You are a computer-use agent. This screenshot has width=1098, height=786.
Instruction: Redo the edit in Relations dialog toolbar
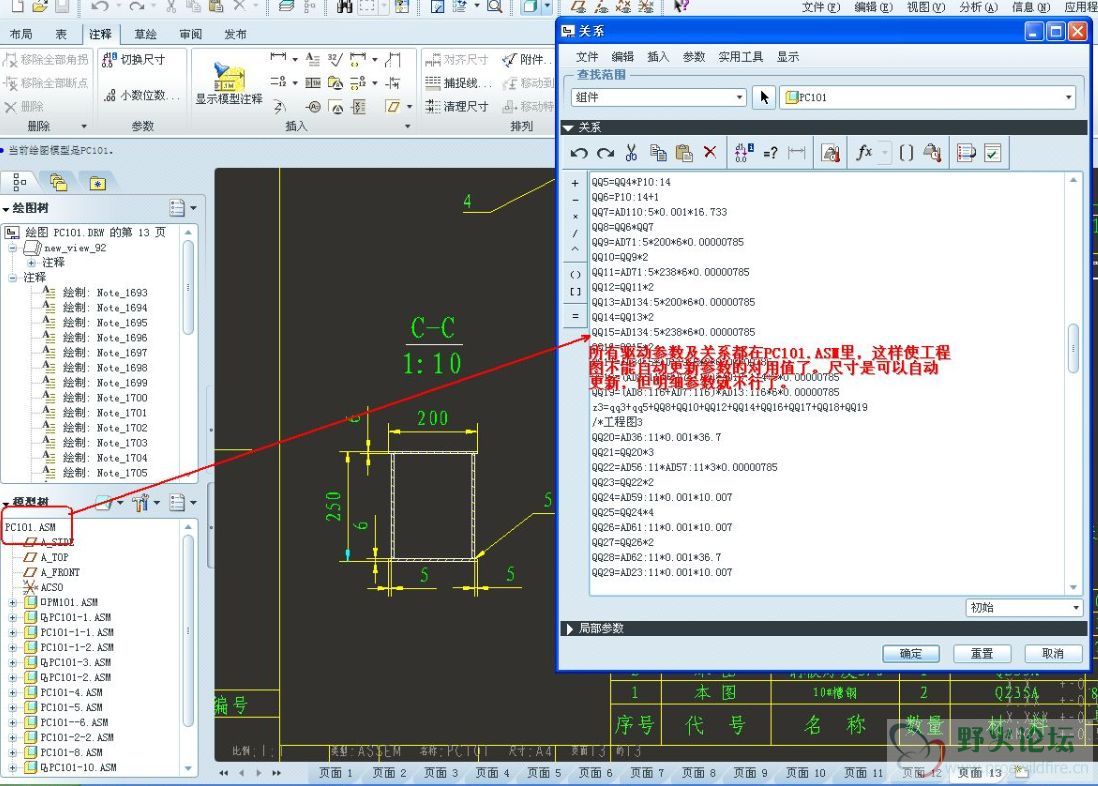point(605,153)
